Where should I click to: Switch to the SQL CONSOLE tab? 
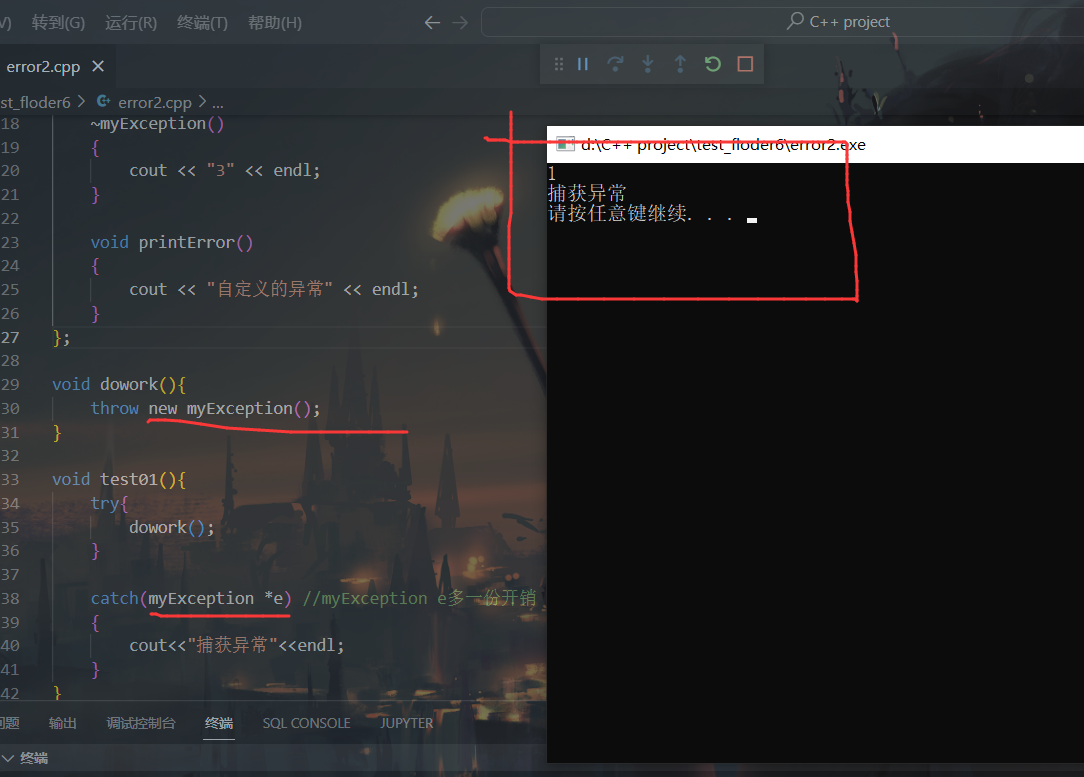click(x=306, y=723)
